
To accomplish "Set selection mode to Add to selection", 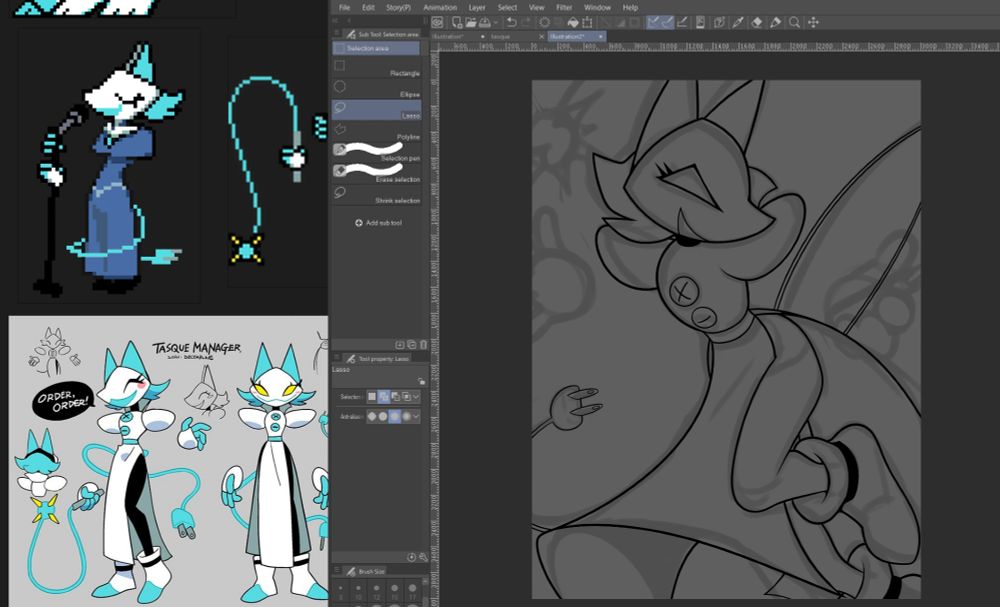I will coord(383,397).
